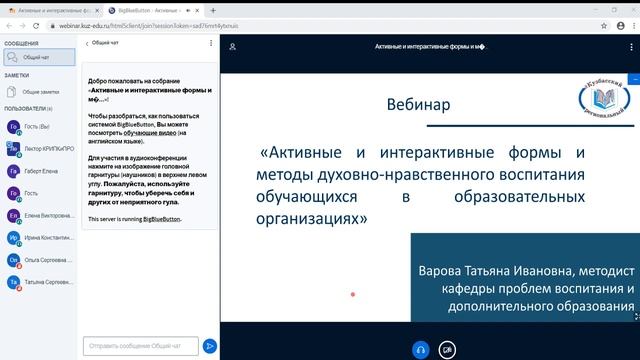The height and width of the screenshot is (360, 640).
Task: Open Общий чат in messages list
Action: pos(40,57)
